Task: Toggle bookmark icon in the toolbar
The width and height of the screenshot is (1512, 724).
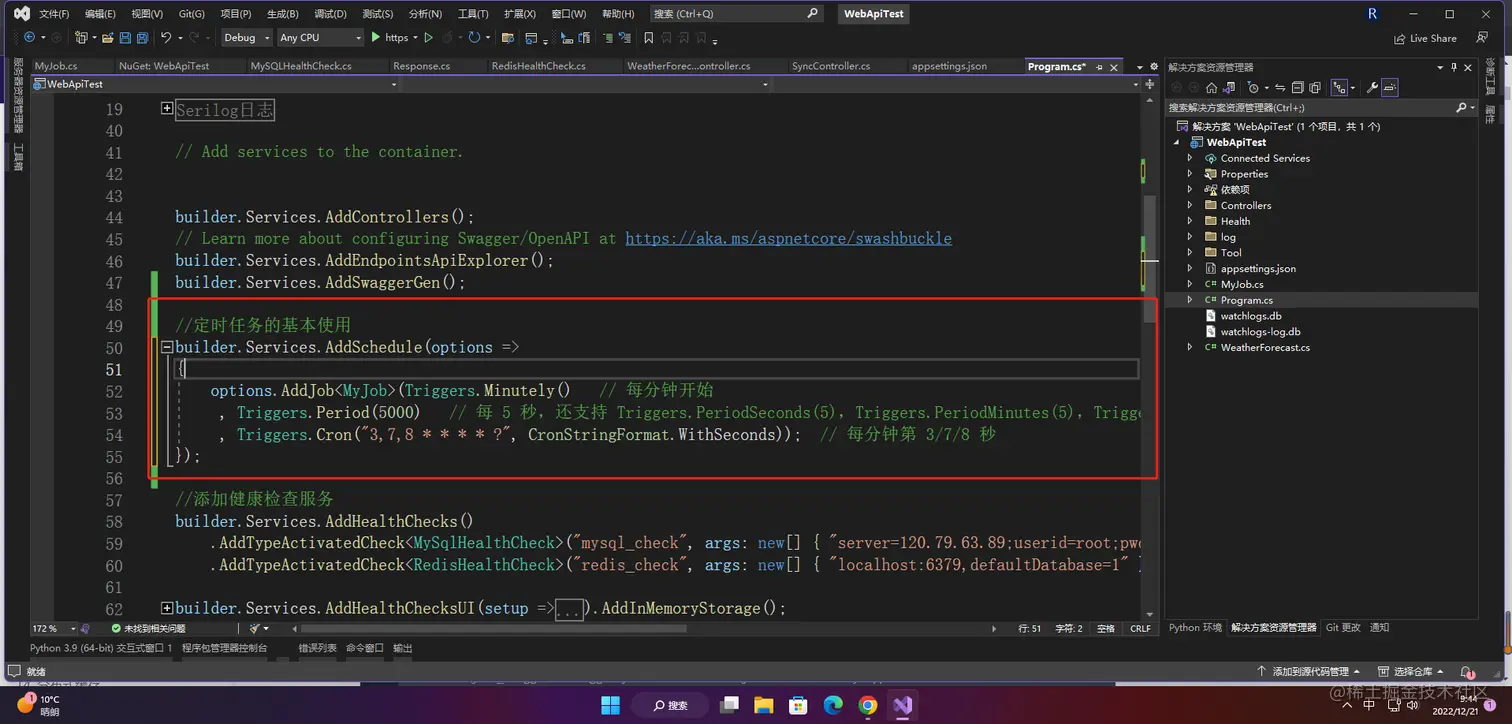Action: 648,37
